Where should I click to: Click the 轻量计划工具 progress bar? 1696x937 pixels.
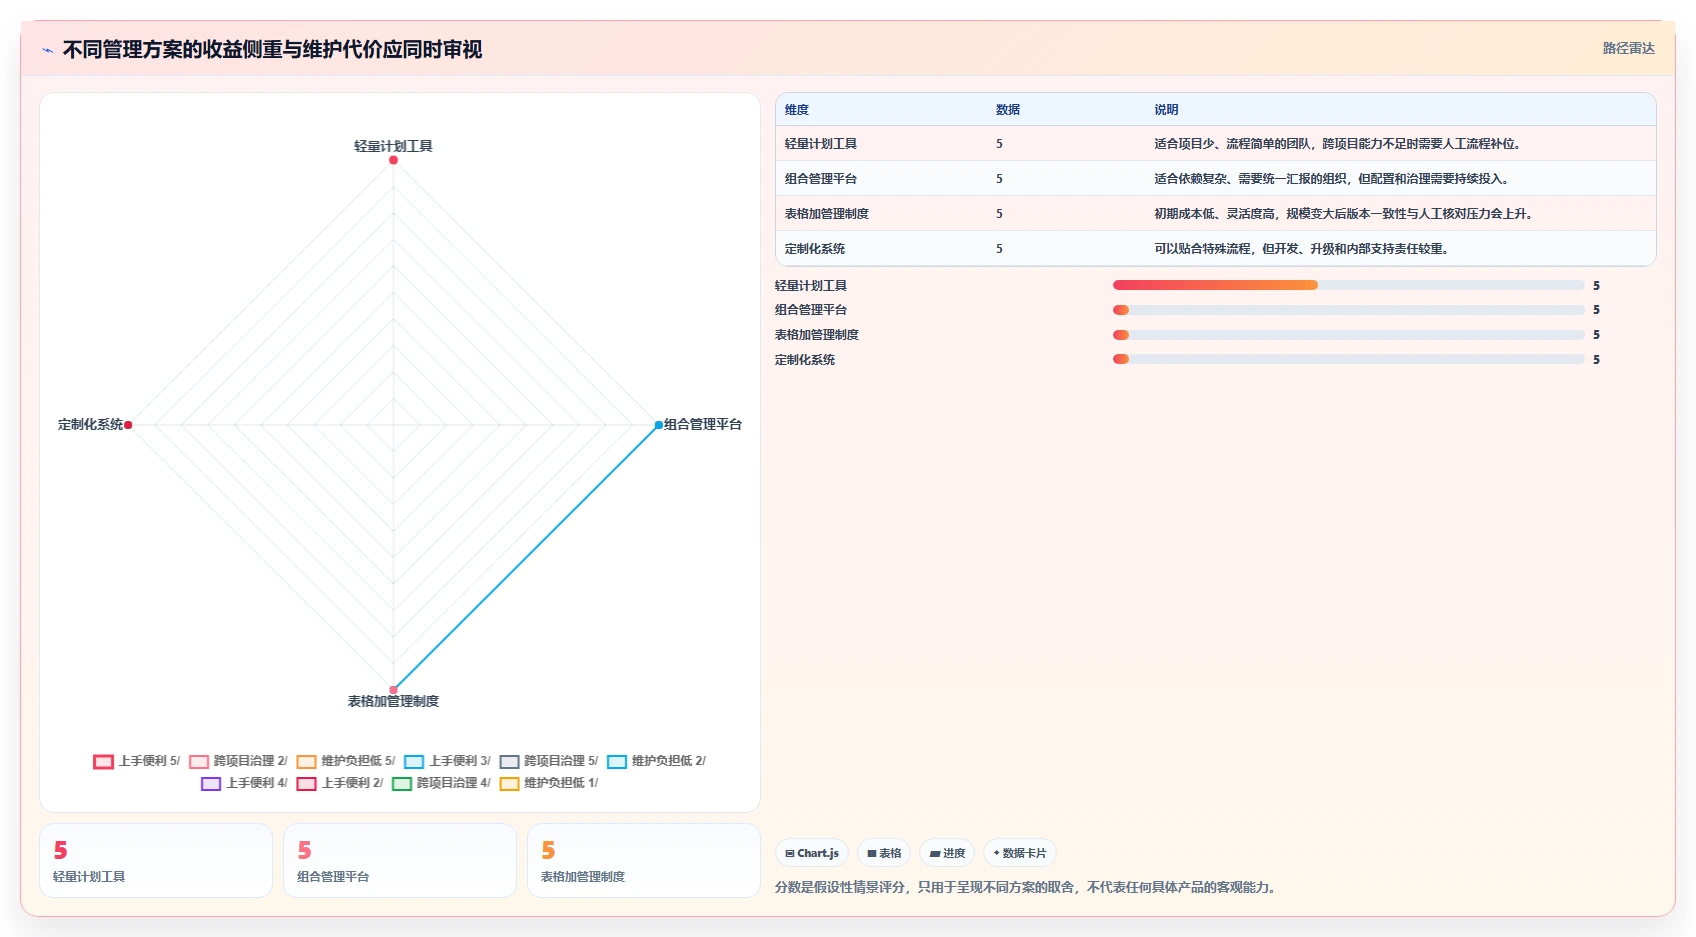click(x=1348, y=285)
